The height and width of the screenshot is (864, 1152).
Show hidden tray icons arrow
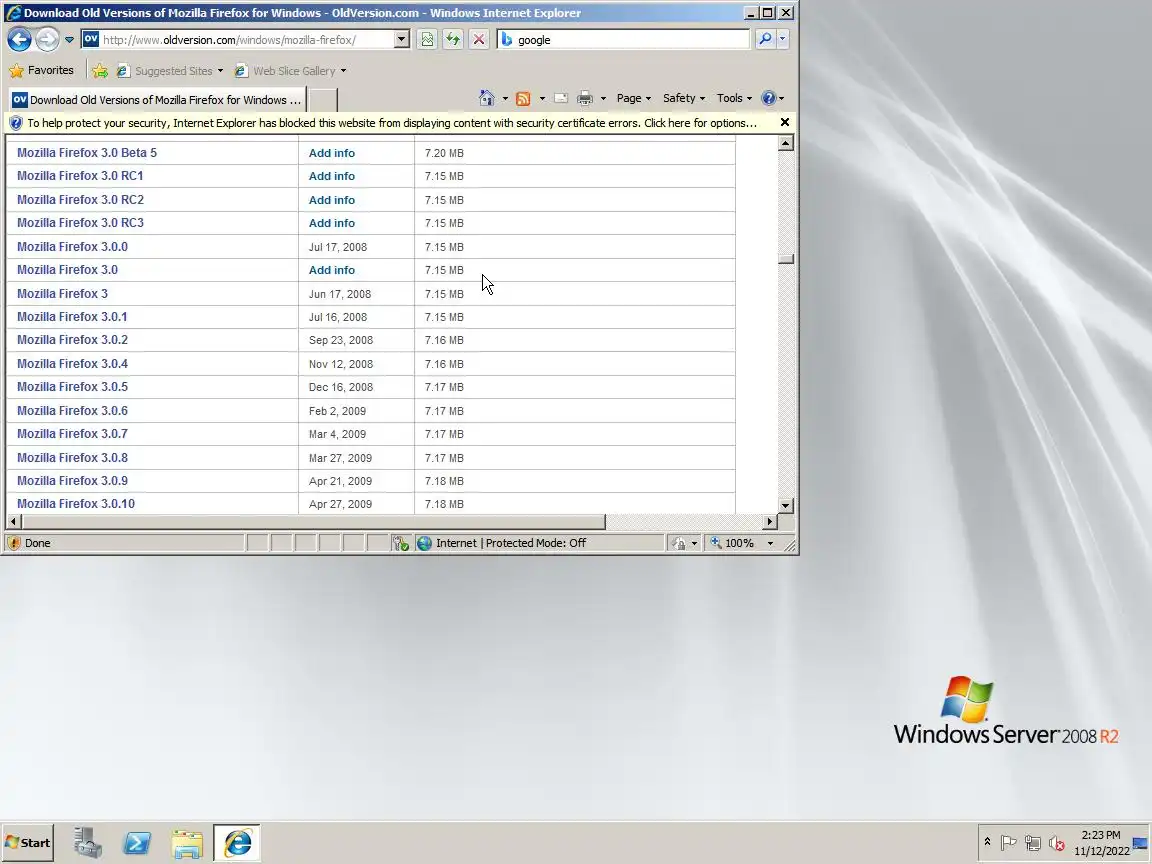pos(987,842)
